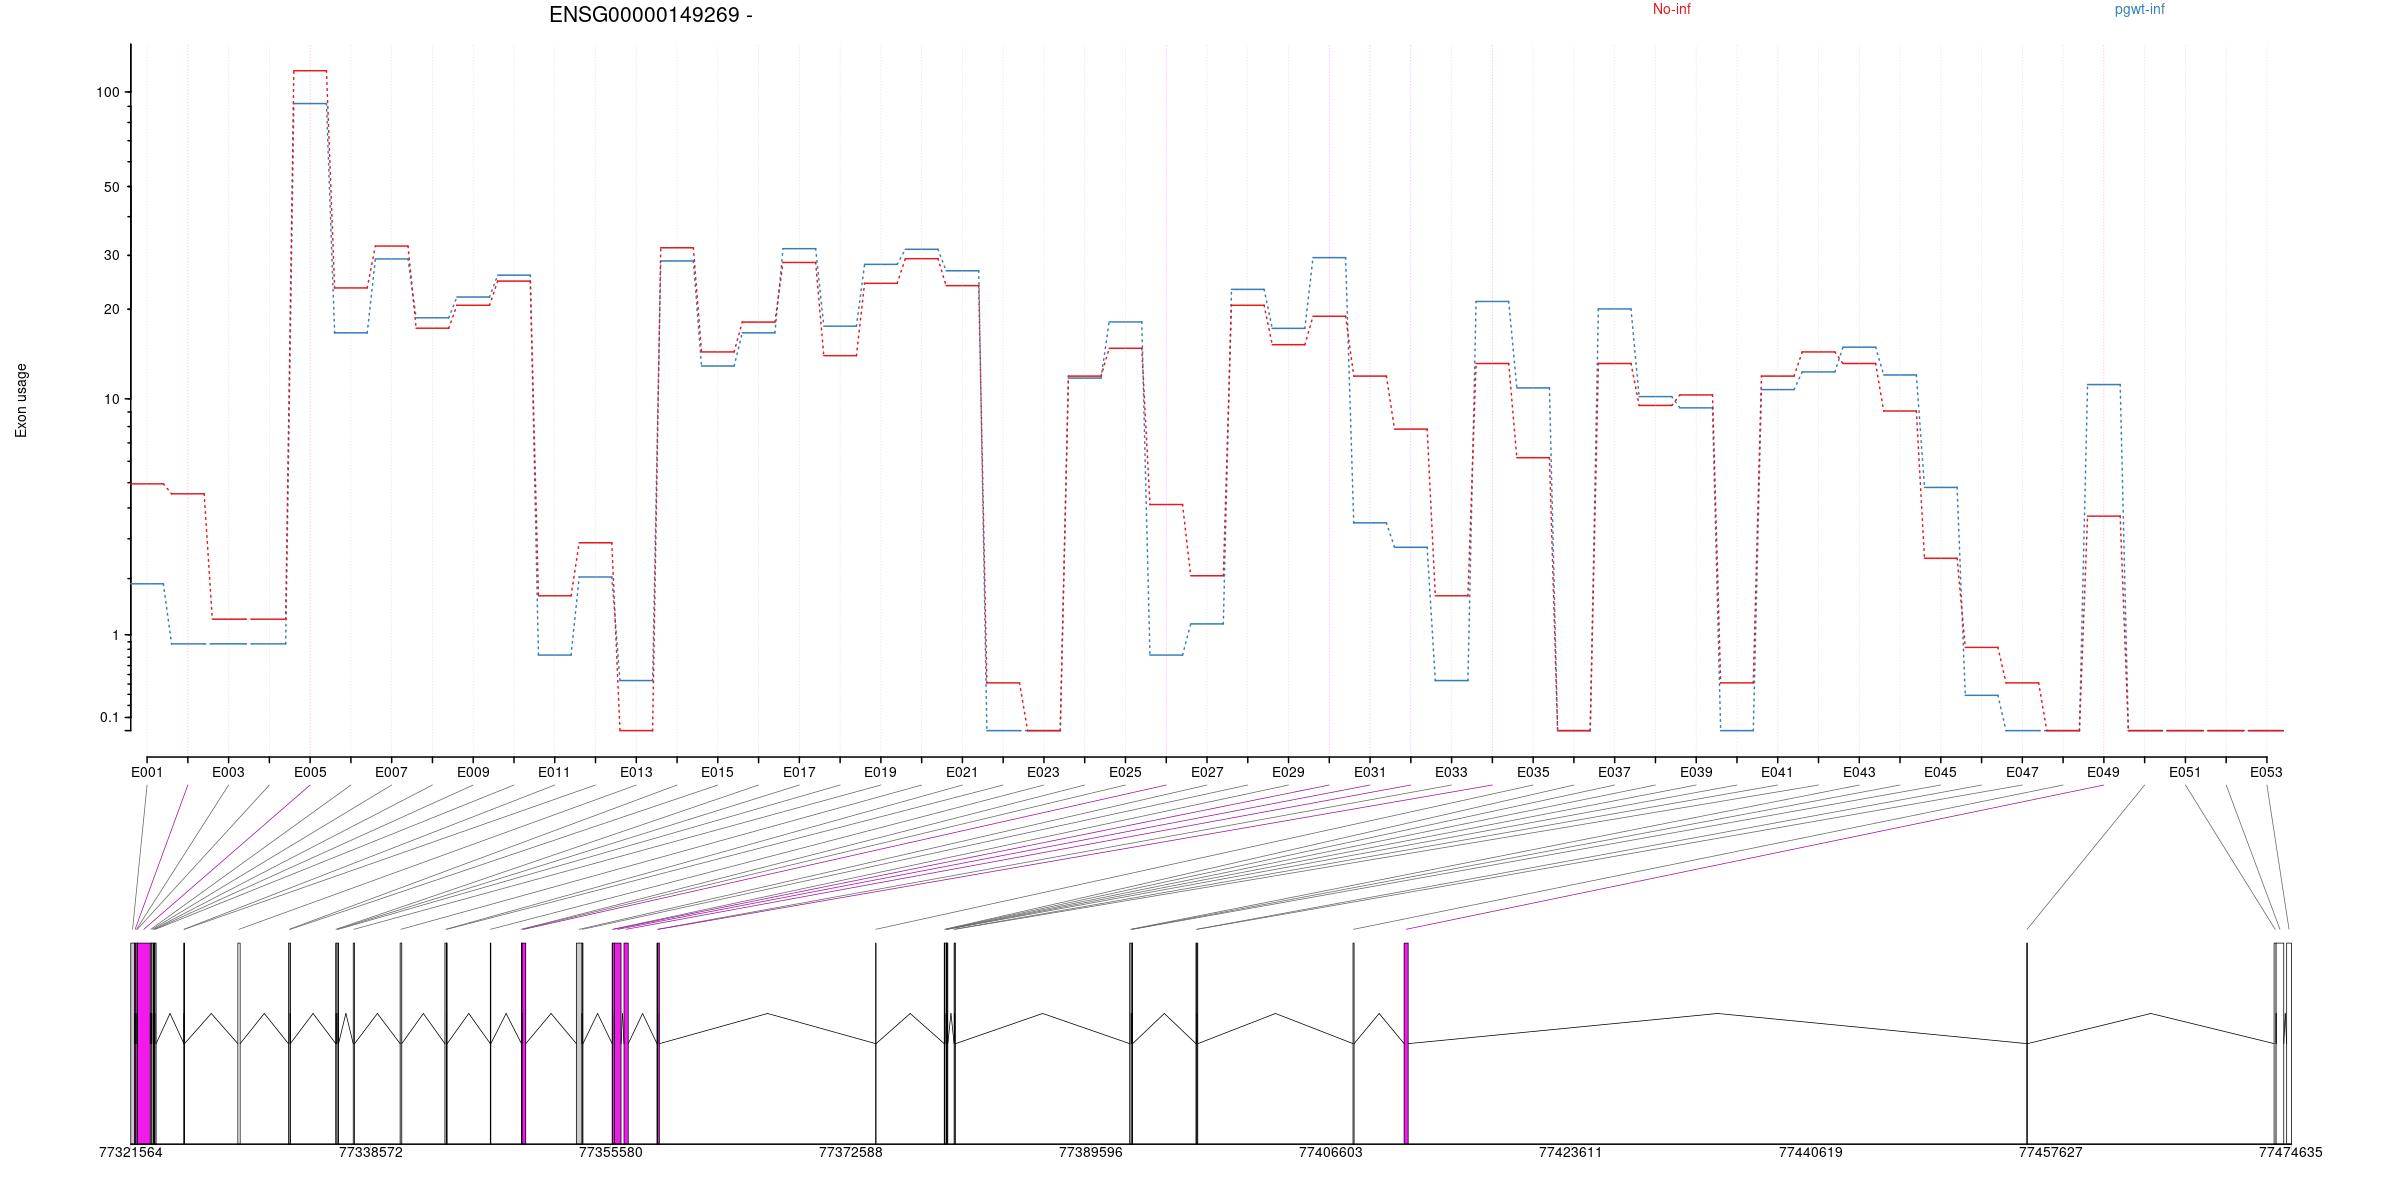
Task: Click exon label E051
Action: [x=2185, y=772]
